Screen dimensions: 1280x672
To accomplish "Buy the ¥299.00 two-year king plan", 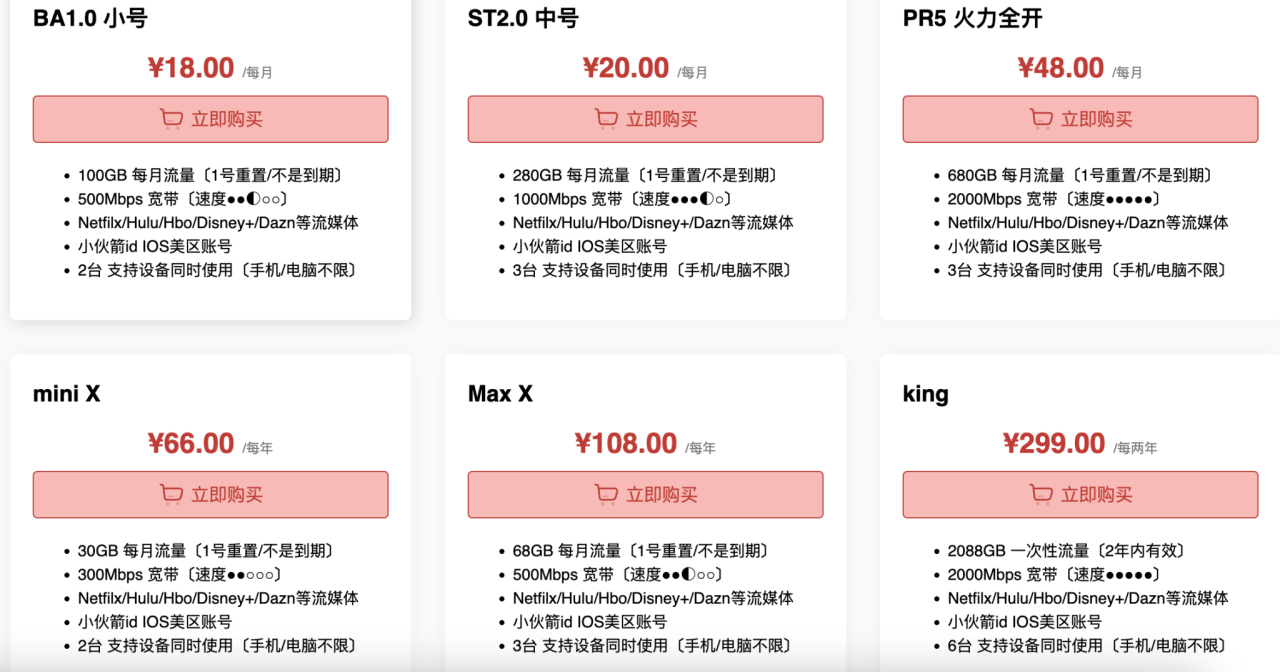I will (x=1080, y=495).
